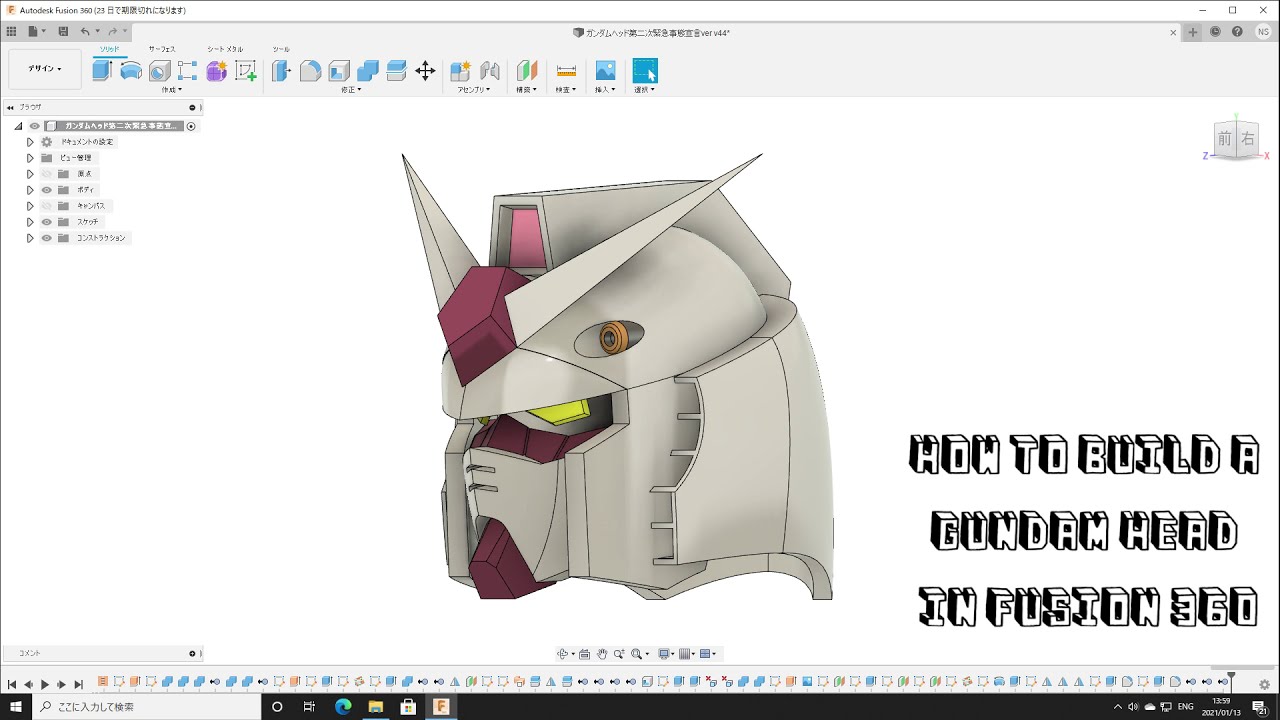Screen dimensions: 1280x720
Task: Expand the ボディ folder
Action: pyautogui.click(x=30, y=190)
